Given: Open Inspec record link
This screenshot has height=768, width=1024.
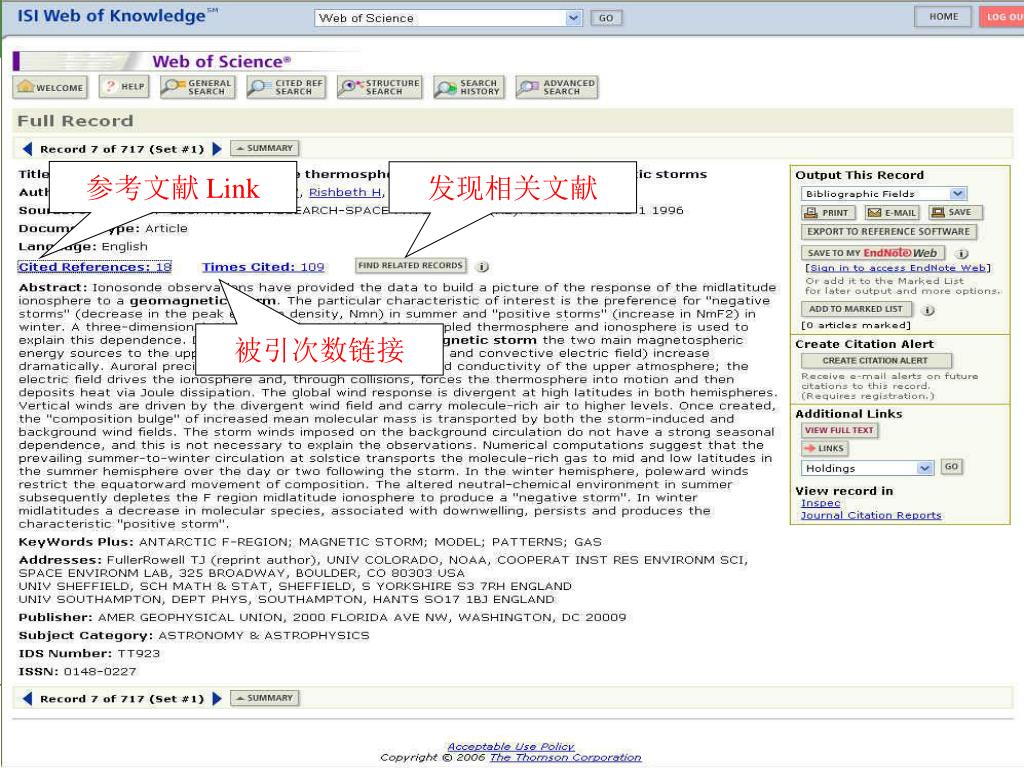Looking at the screenshot, I should (821, 503).
